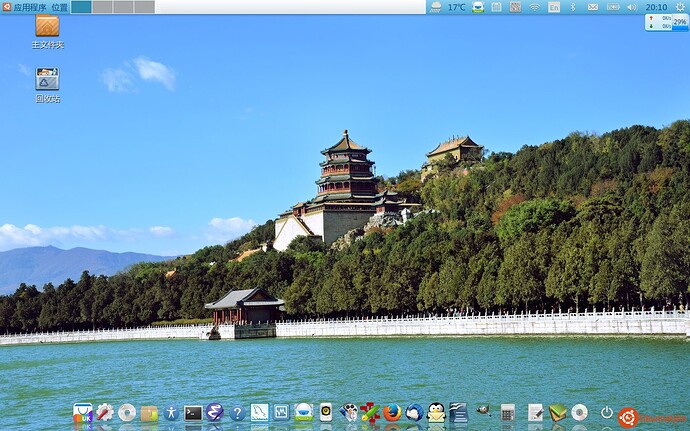Open the clipboard indicator in the top panel
Screen dimensions: 690x431
496,7
